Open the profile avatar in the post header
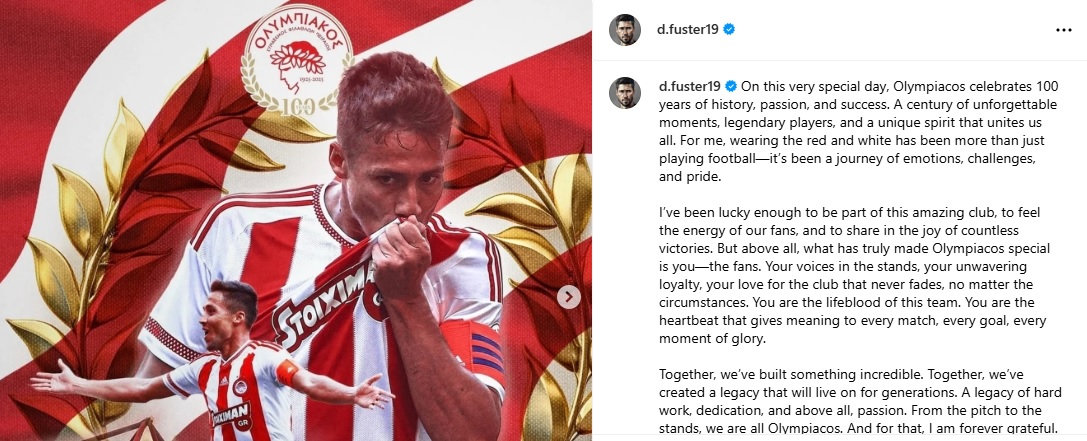The width and height of the screenshot is (1087, 441). [x=625, y=30]
